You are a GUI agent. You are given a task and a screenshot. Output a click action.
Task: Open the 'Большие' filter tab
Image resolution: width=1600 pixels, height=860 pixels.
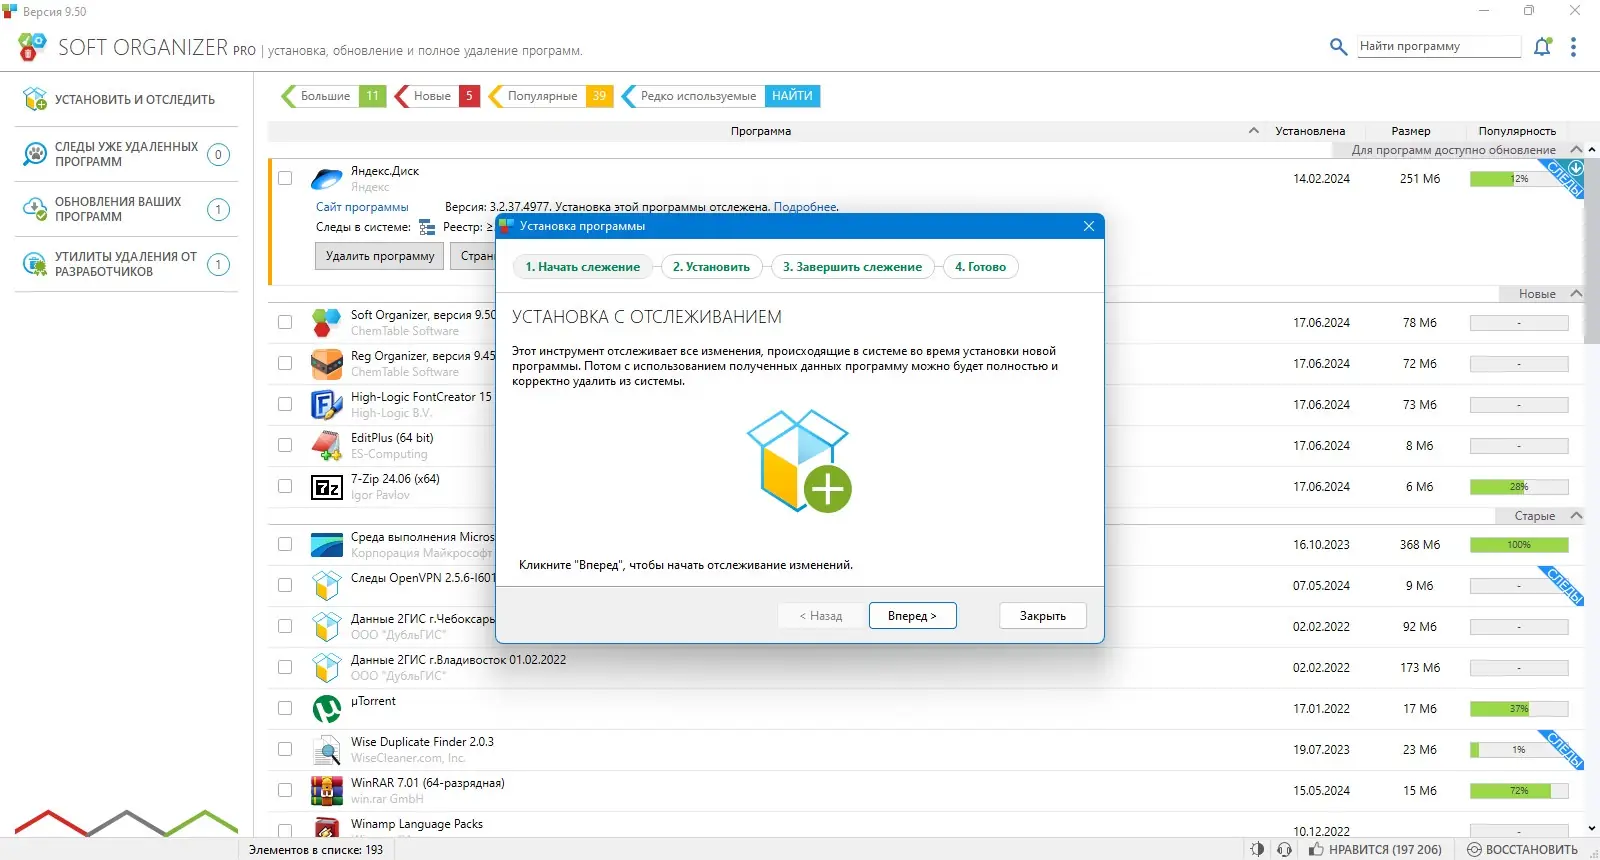tap(333, 96)
